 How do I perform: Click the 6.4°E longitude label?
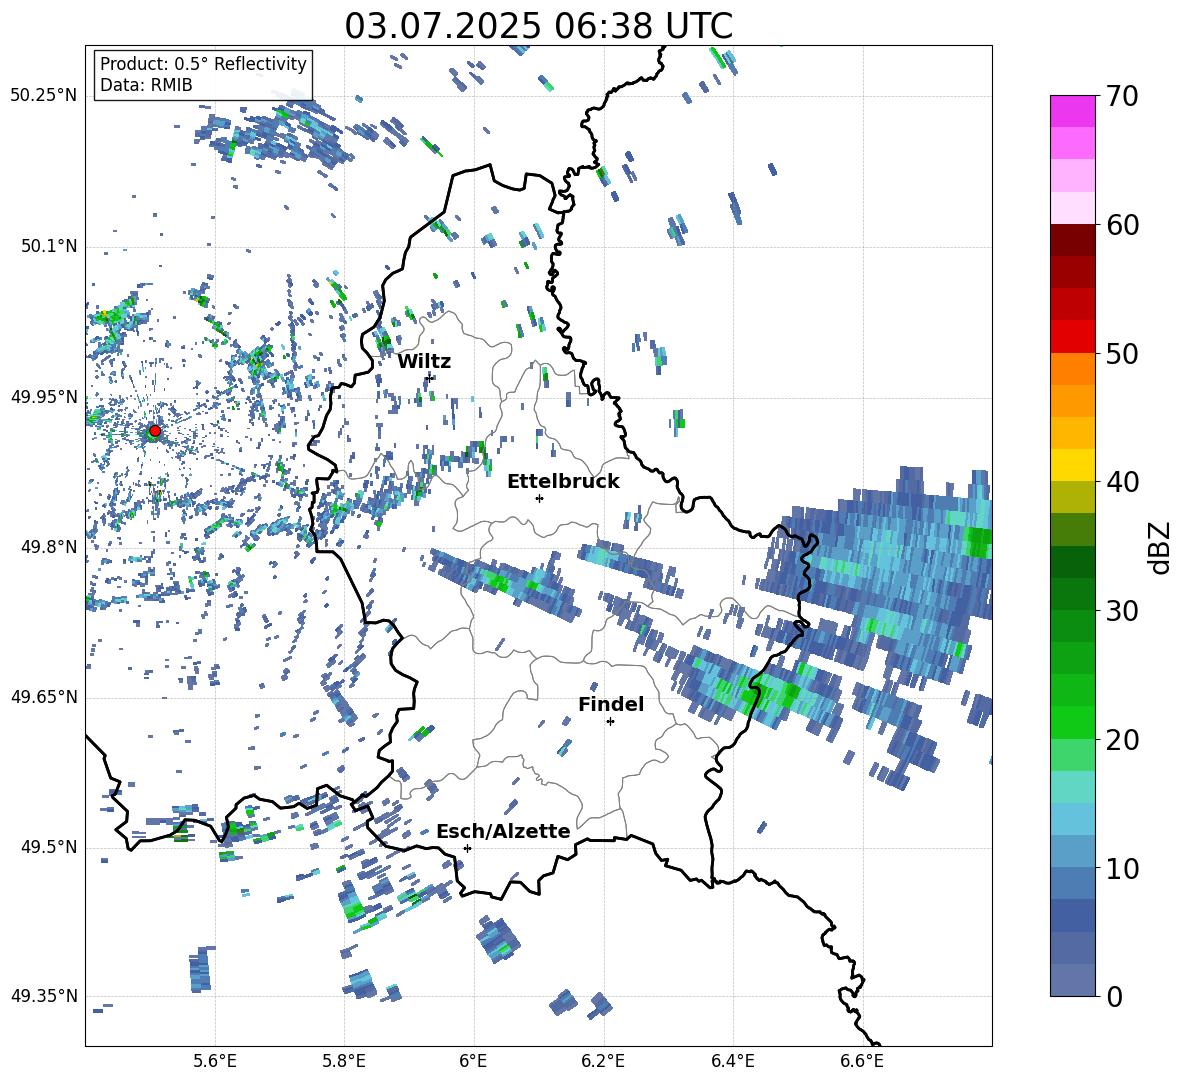732,1061
